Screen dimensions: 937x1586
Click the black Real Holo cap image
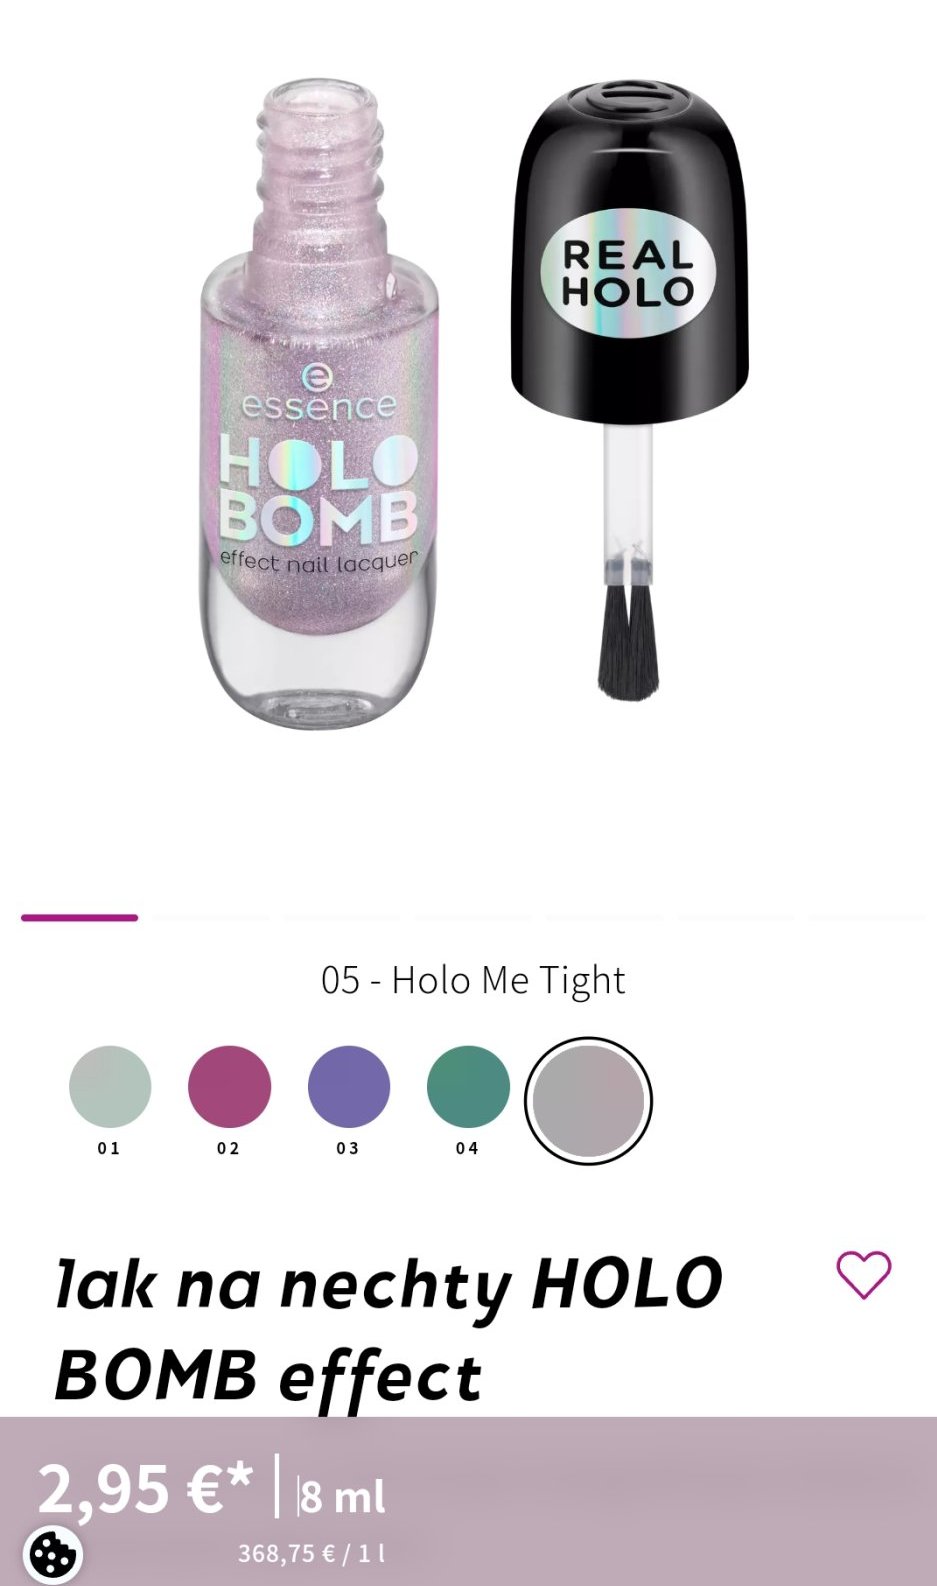tap(630, 390)
